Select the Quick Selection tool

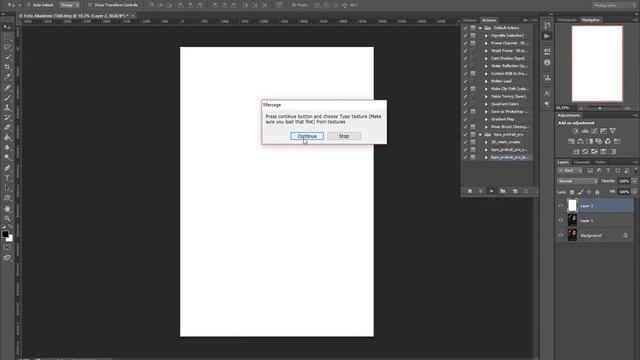7,57
